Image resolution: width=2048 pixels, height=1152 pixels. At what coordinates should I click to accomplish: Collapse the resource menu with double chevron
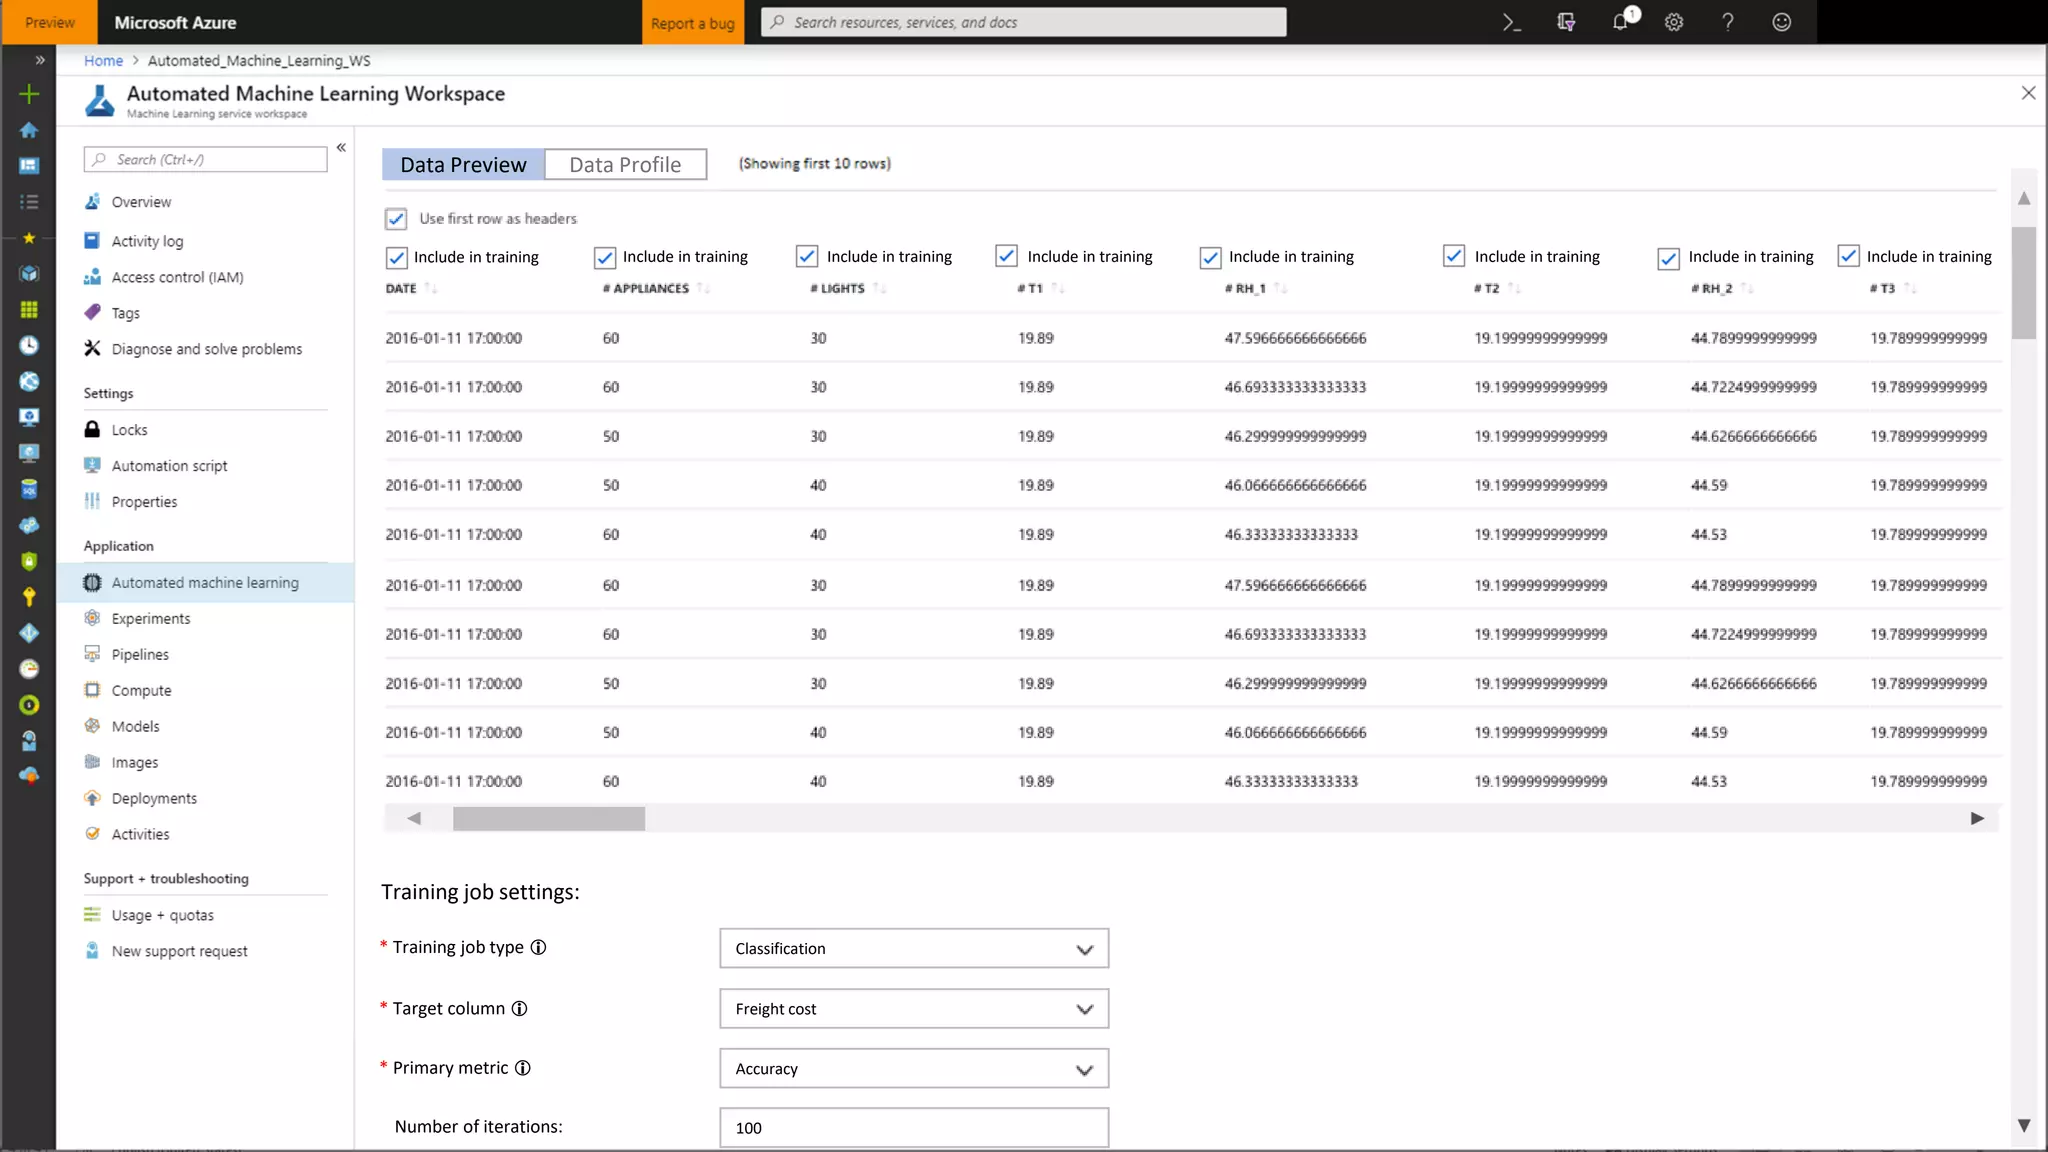click(x=341, y=147)
